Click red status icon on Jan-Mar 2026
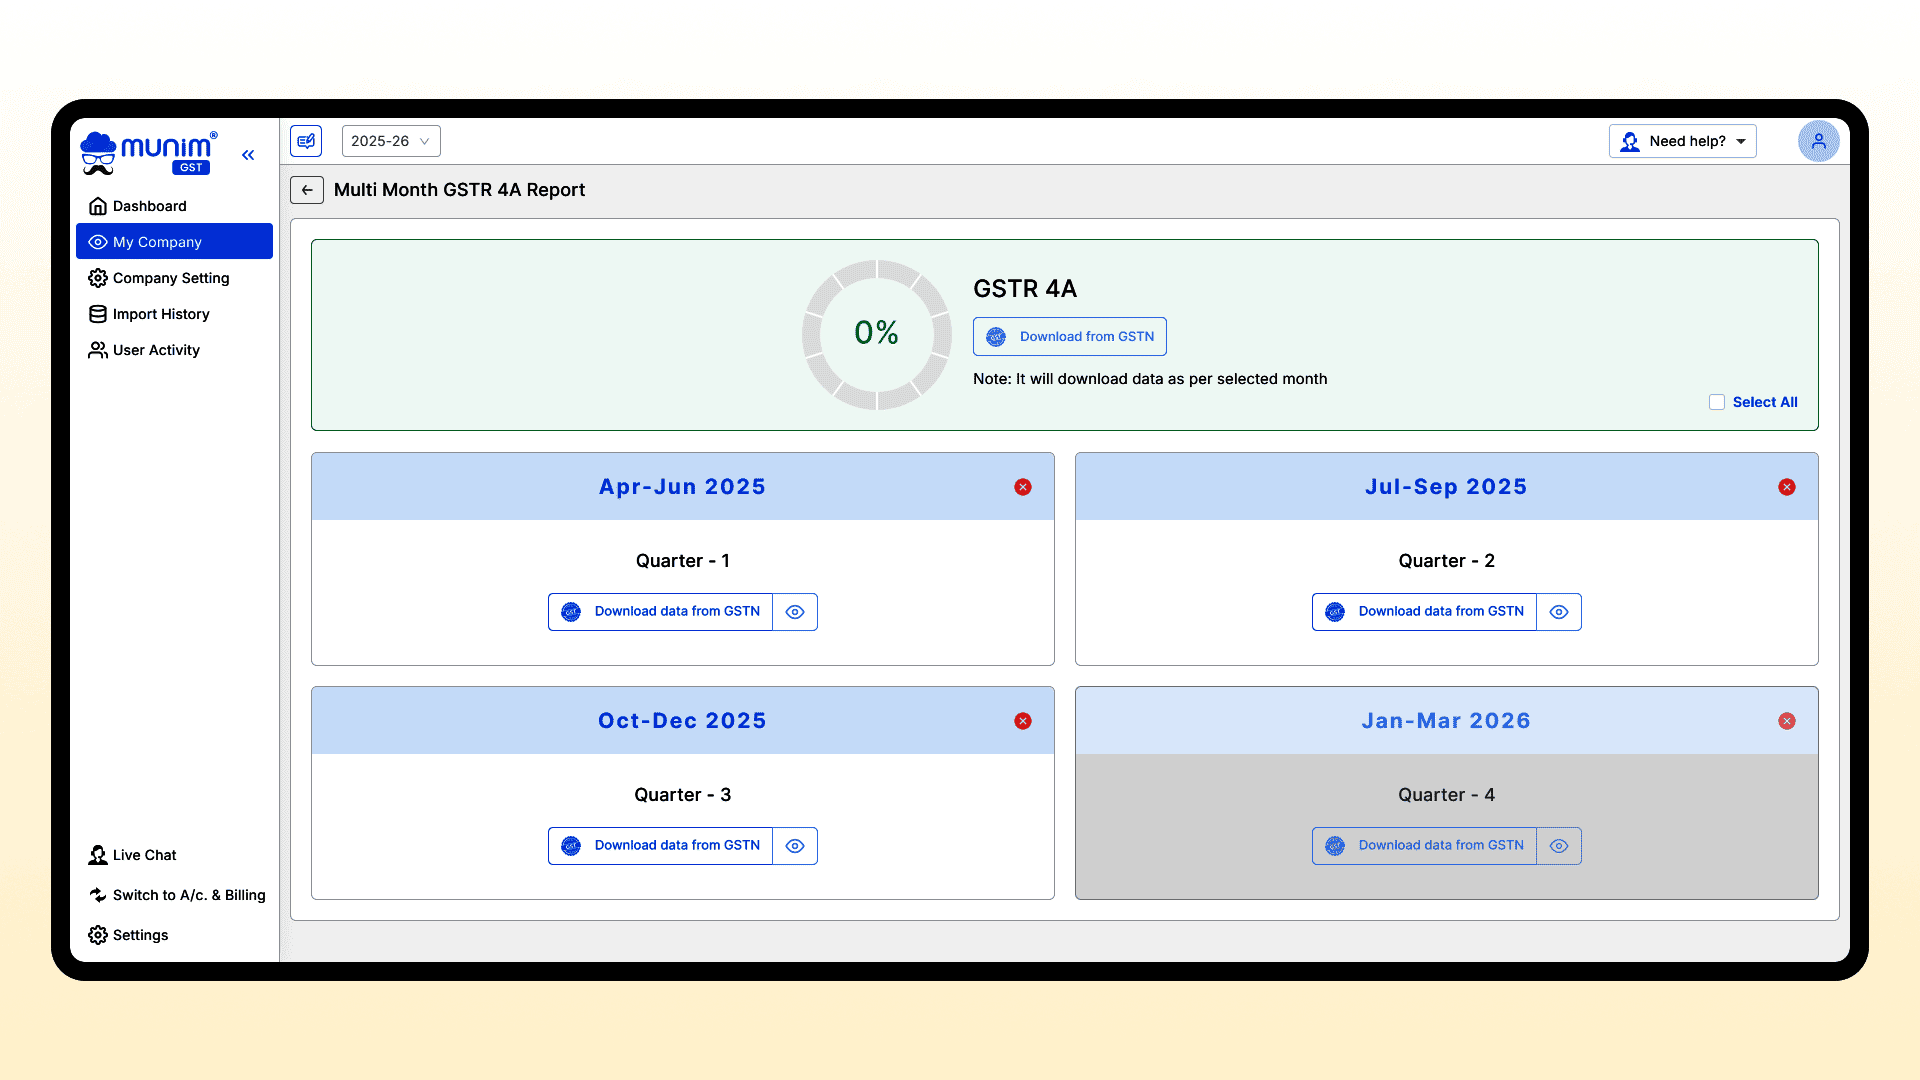Image resolution: width=1920 pixels, height=1080 pixels. click(x=1787, y=721)
